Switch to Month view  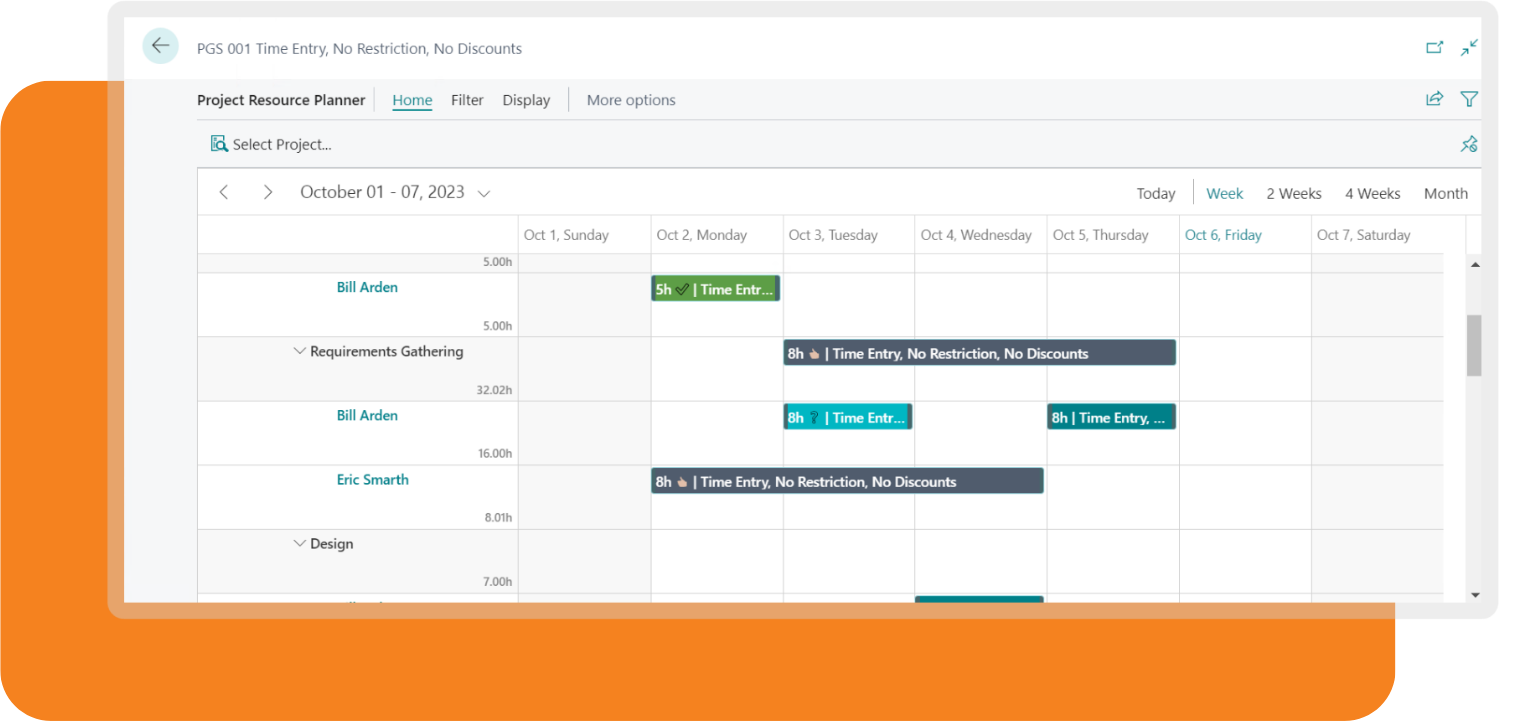1446,192
